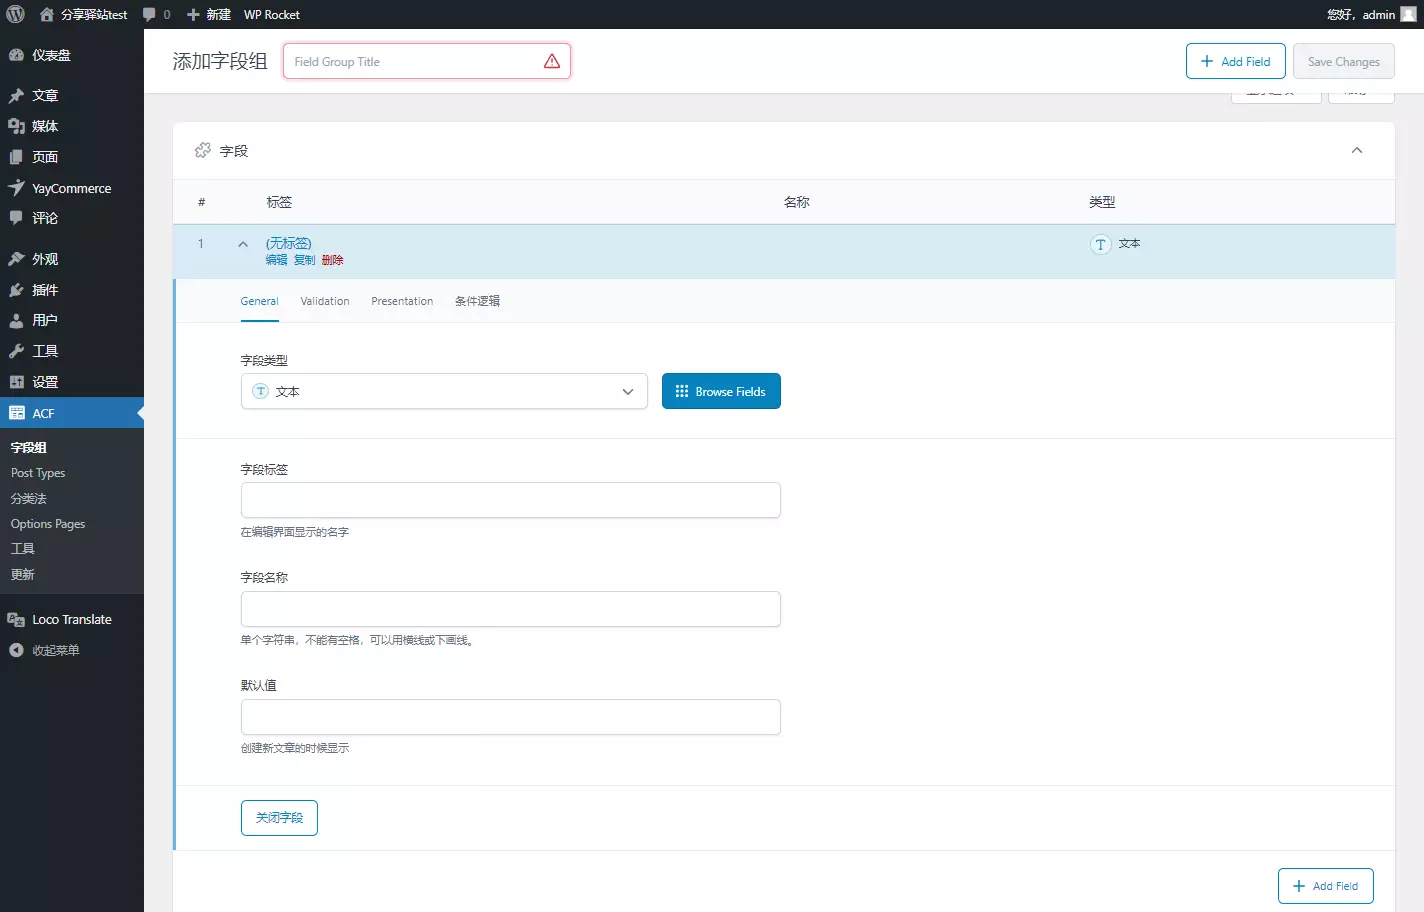
Task: Go to 文章 posts menu
Action: [x=72, y=95]
